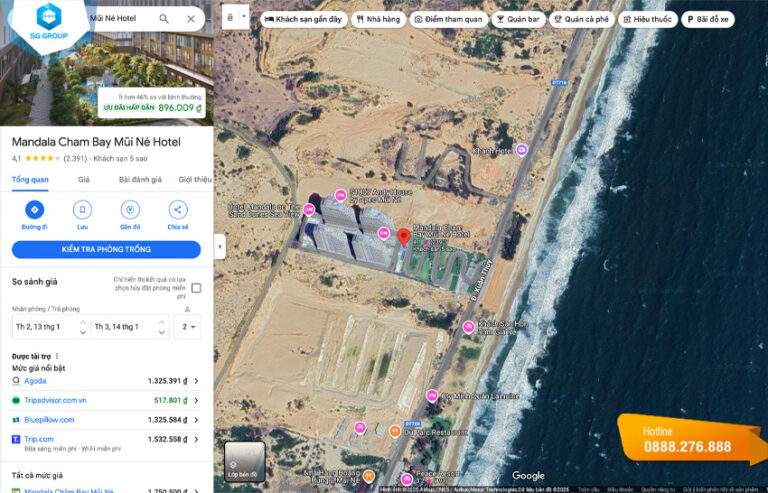This screenshot has height=493, width=768.
Task: Click the red Mandala Cham Bay map pin
Action: [x=403, y=237]
